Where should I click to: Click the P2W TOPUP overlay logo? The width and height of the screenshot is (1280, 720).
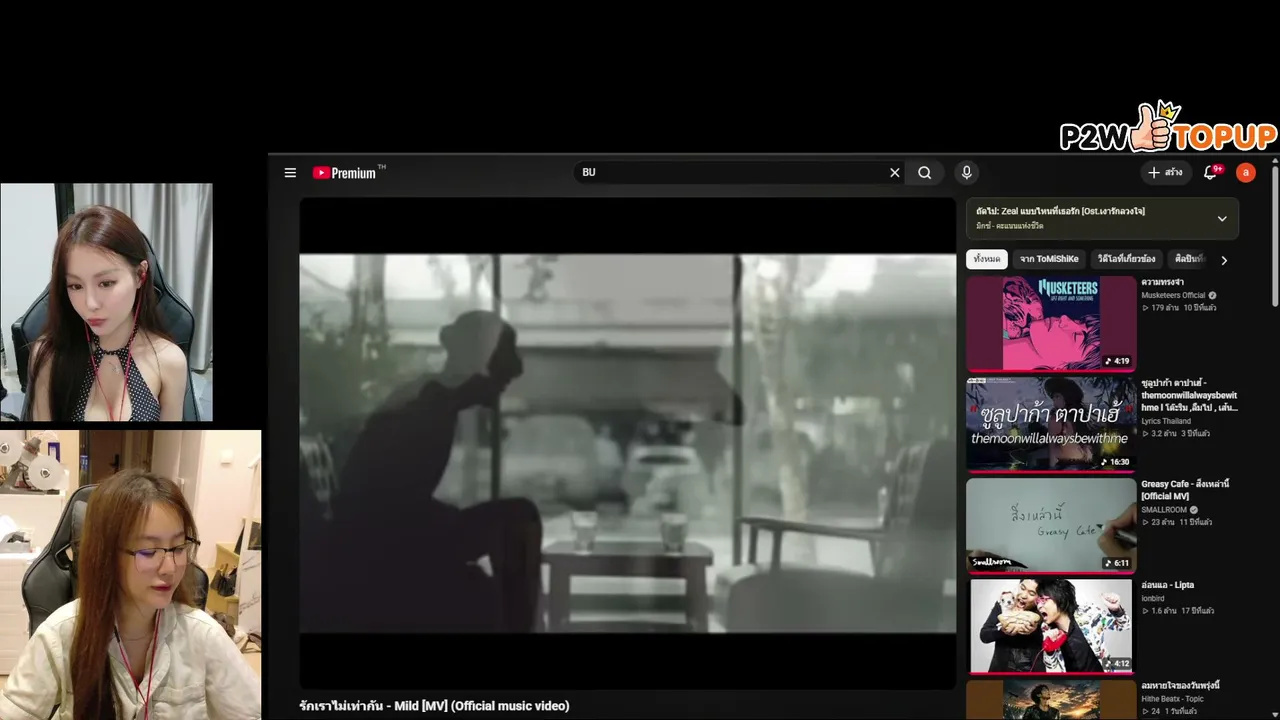click(1168, 128)
